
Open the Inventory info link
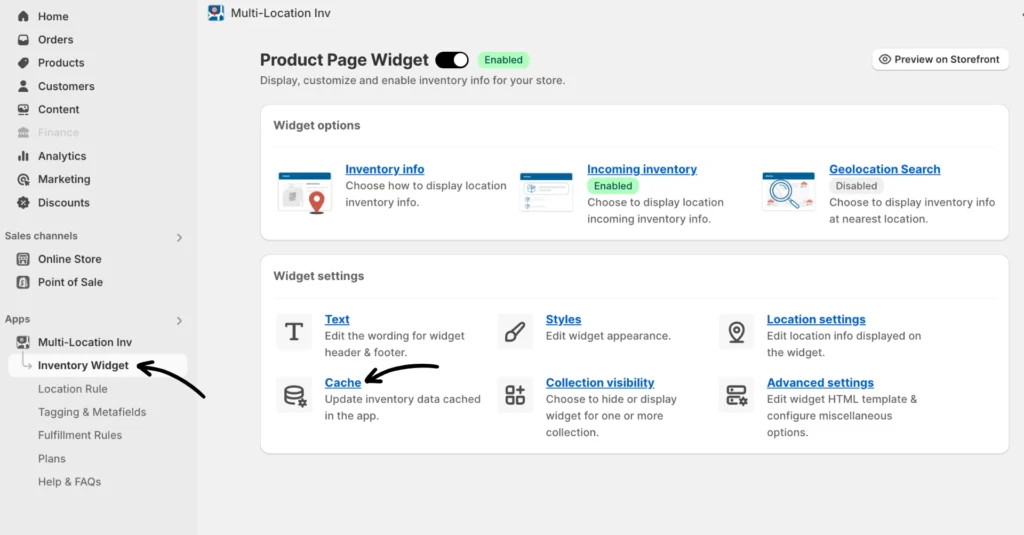(385, 169)
